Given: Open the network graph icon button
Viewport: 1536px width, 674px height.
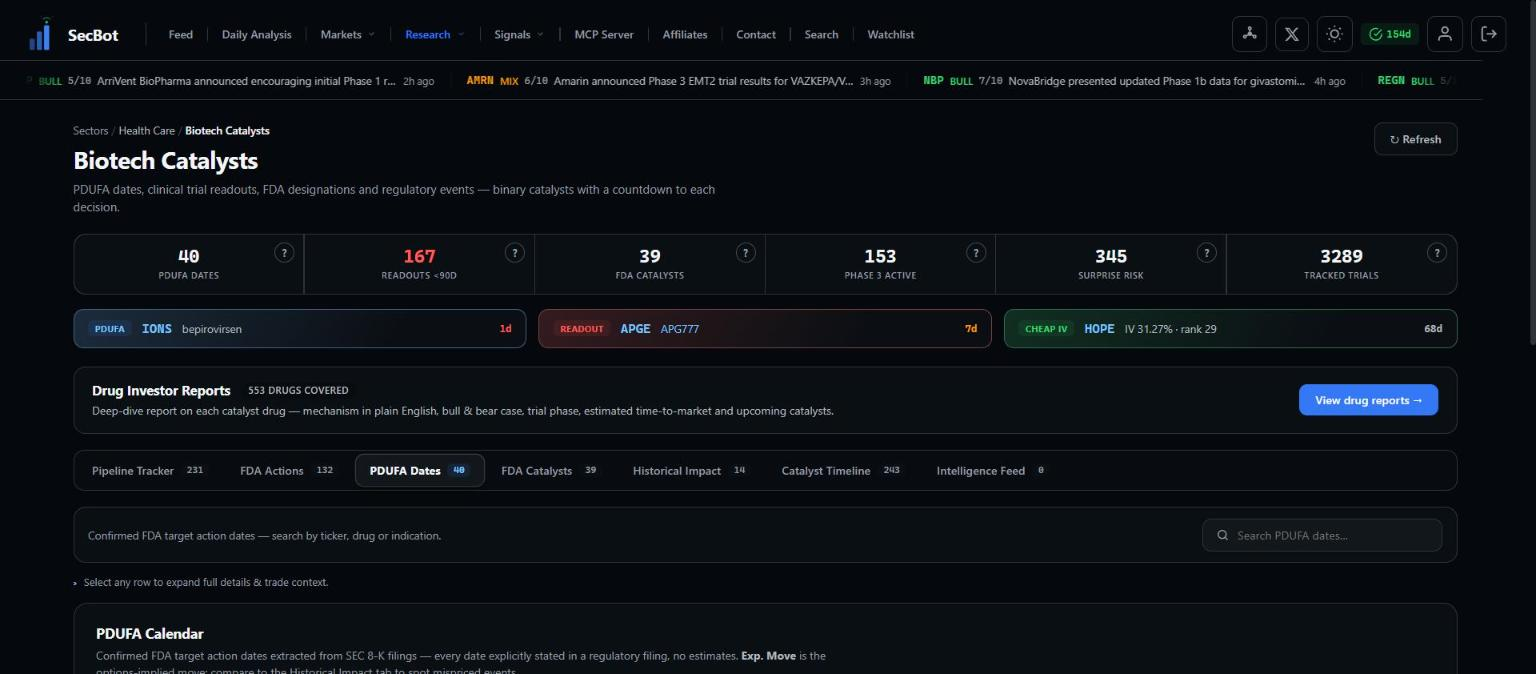Looking at the screenshot, I should [1249, 34].
